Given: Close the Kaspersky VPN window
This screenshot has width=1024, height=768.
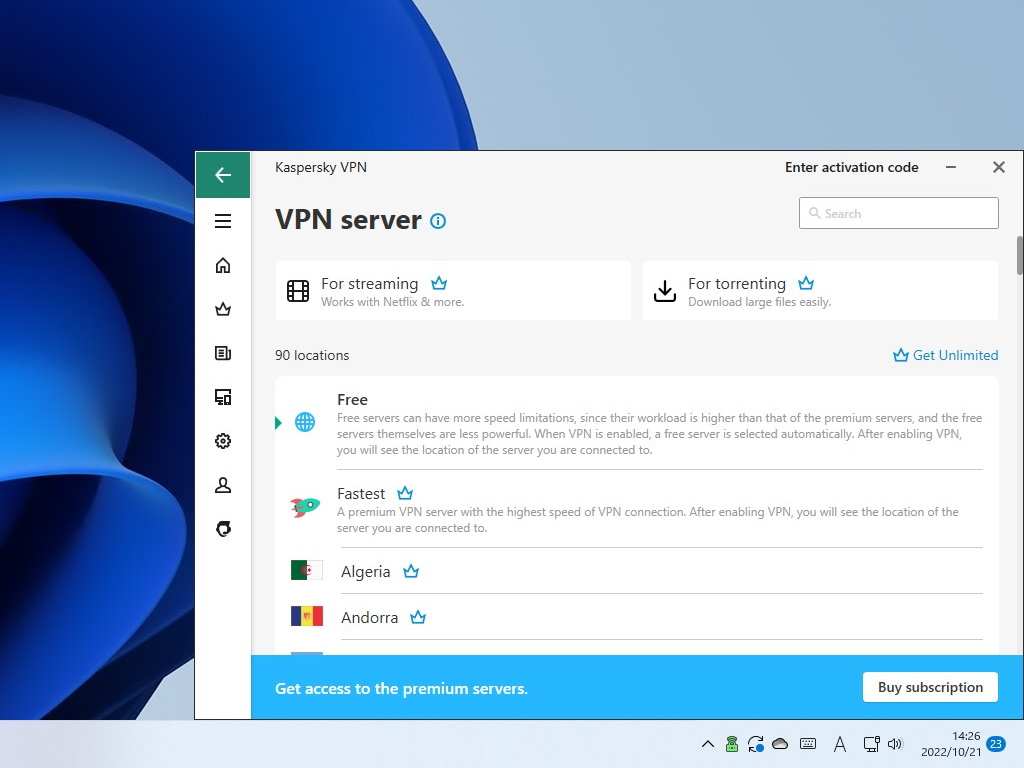Looking at the screenshot, I should (999, 167).
